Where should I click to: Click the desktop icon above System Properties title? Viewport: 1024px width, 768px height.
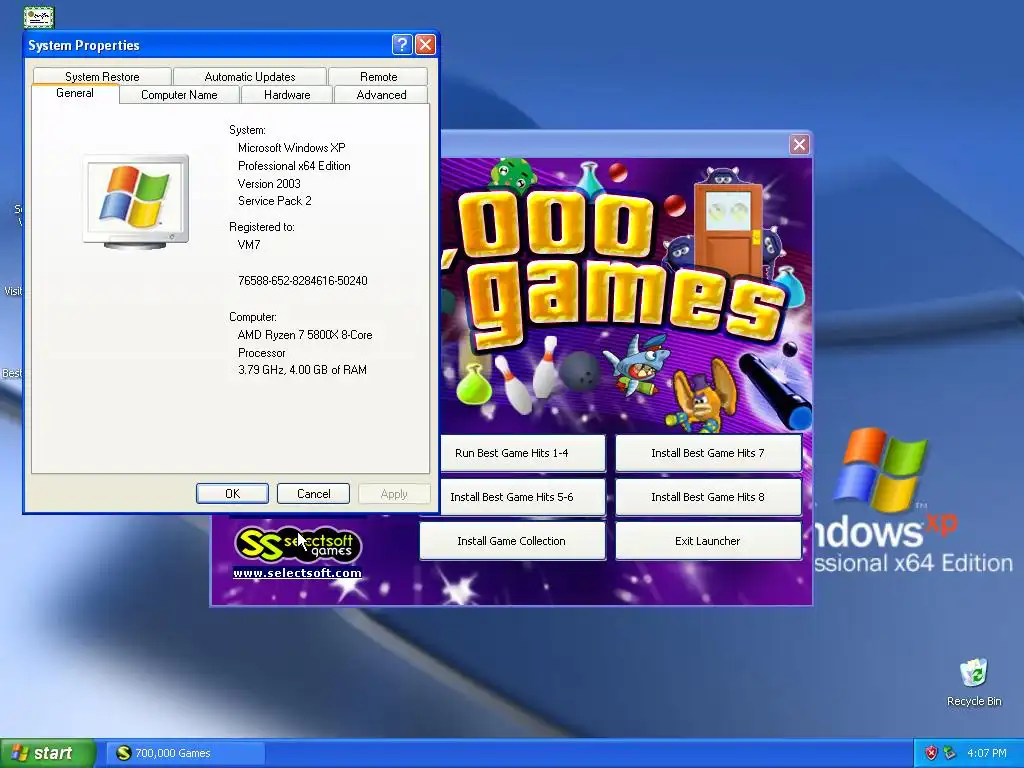coord(39,16)
